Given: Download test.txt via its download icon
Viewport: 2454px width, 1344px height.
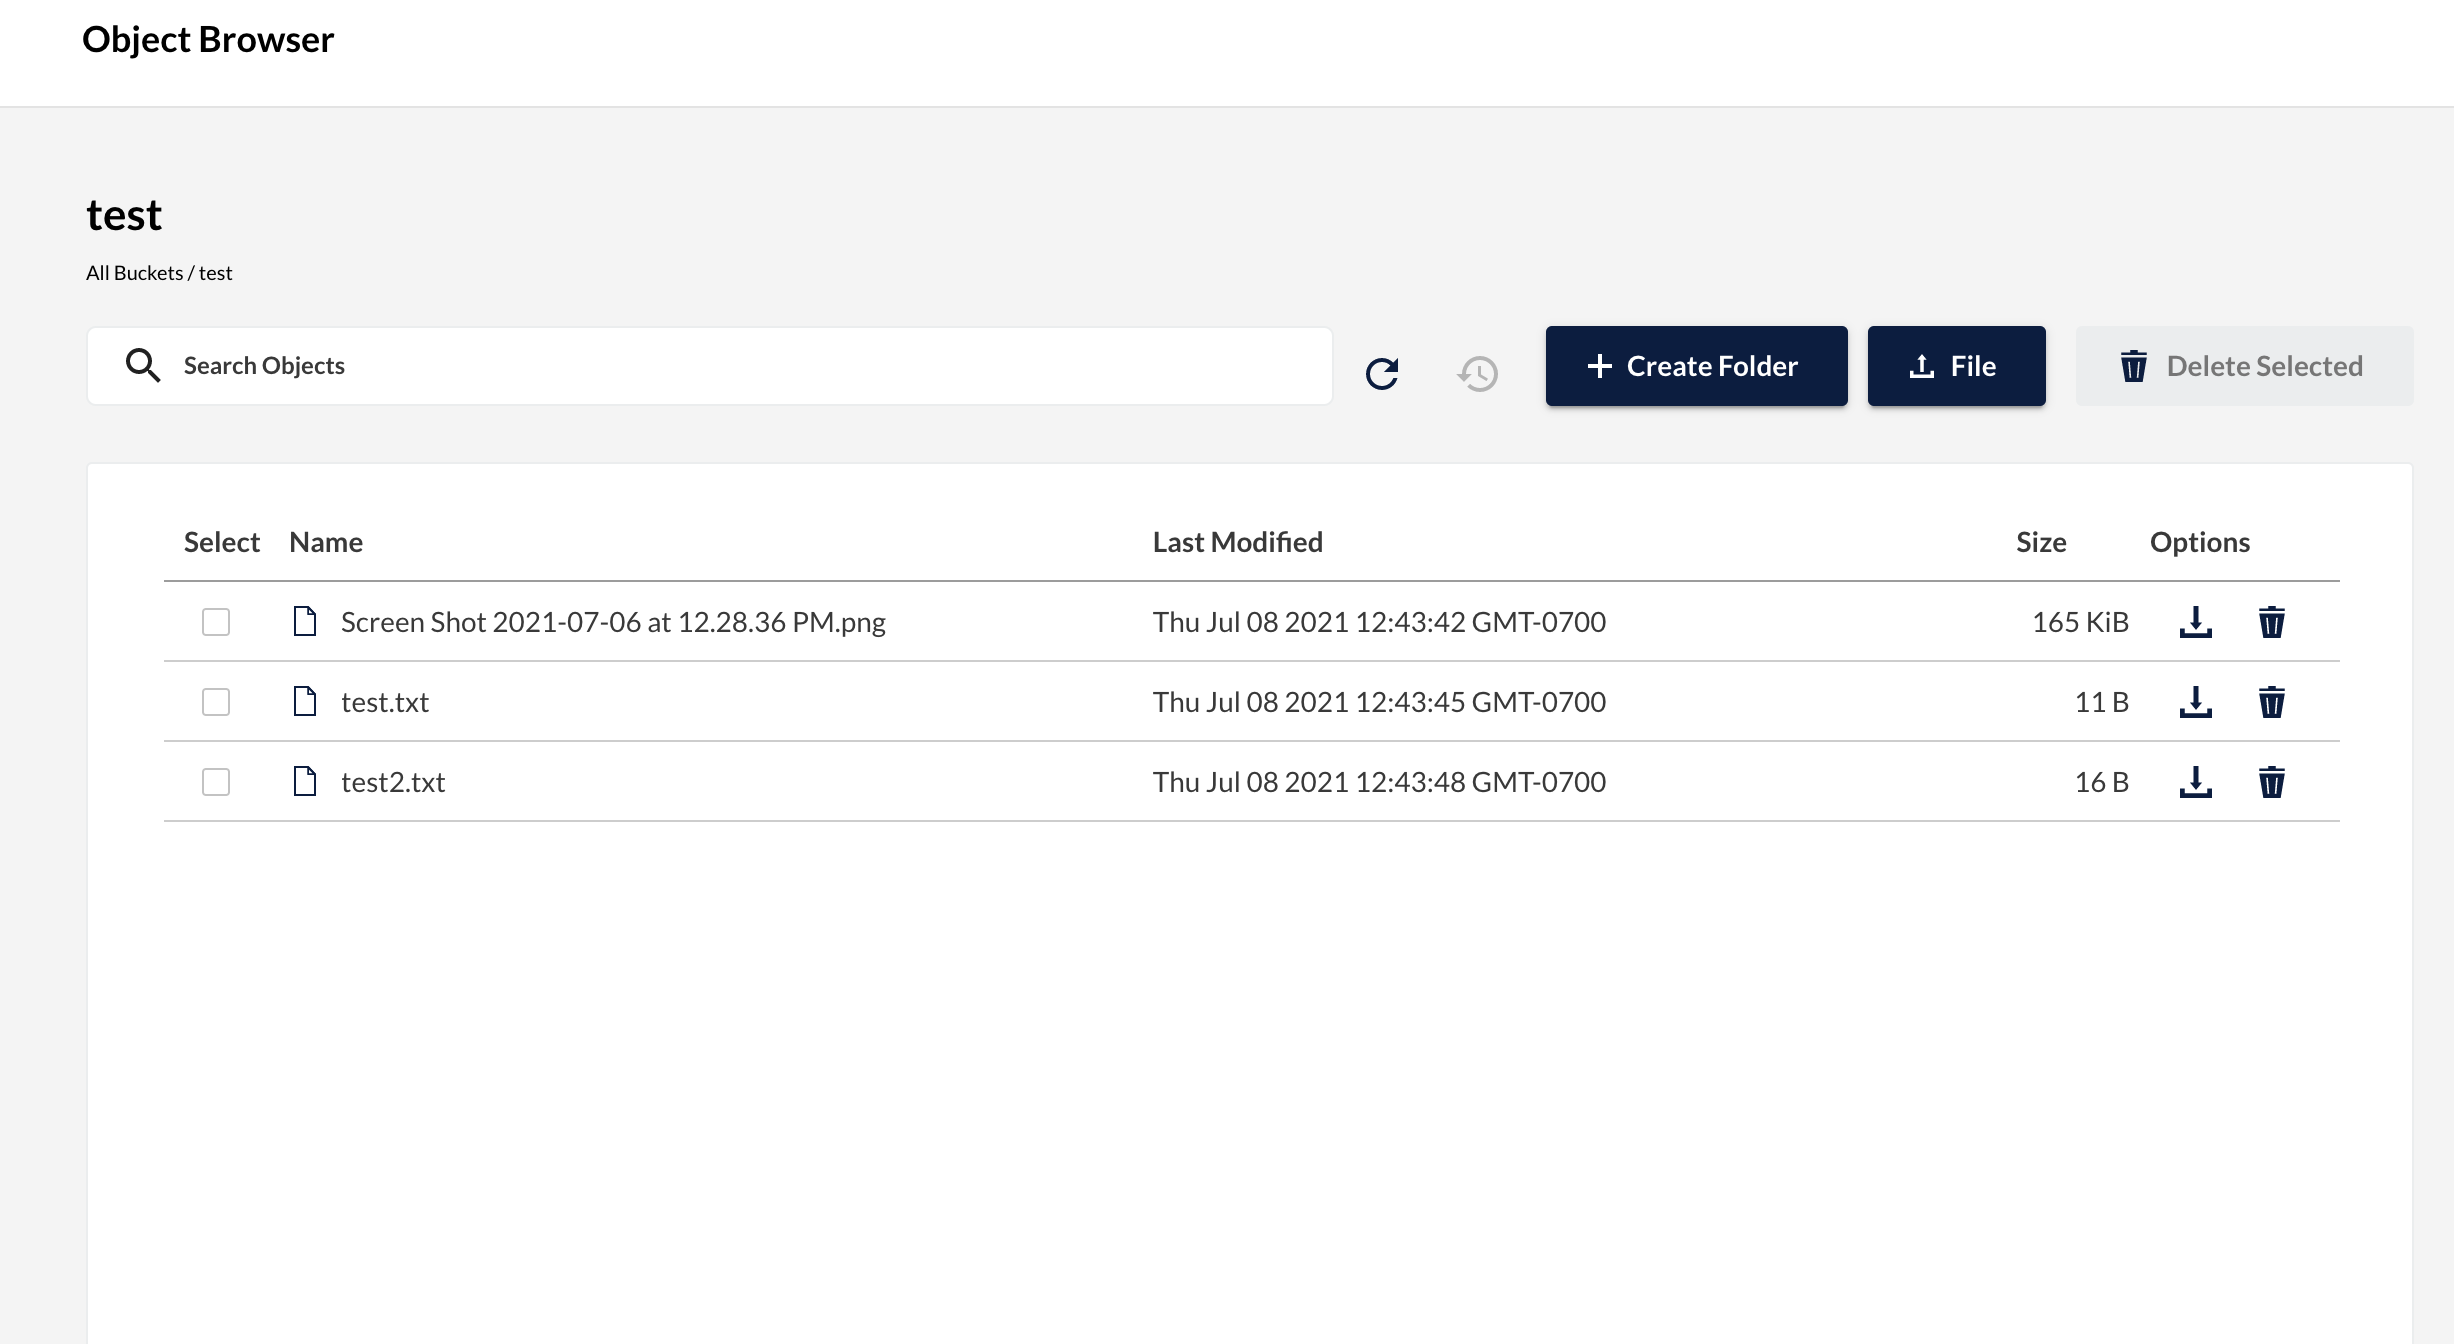Looking at the screenshot, I should (2195, 702).
